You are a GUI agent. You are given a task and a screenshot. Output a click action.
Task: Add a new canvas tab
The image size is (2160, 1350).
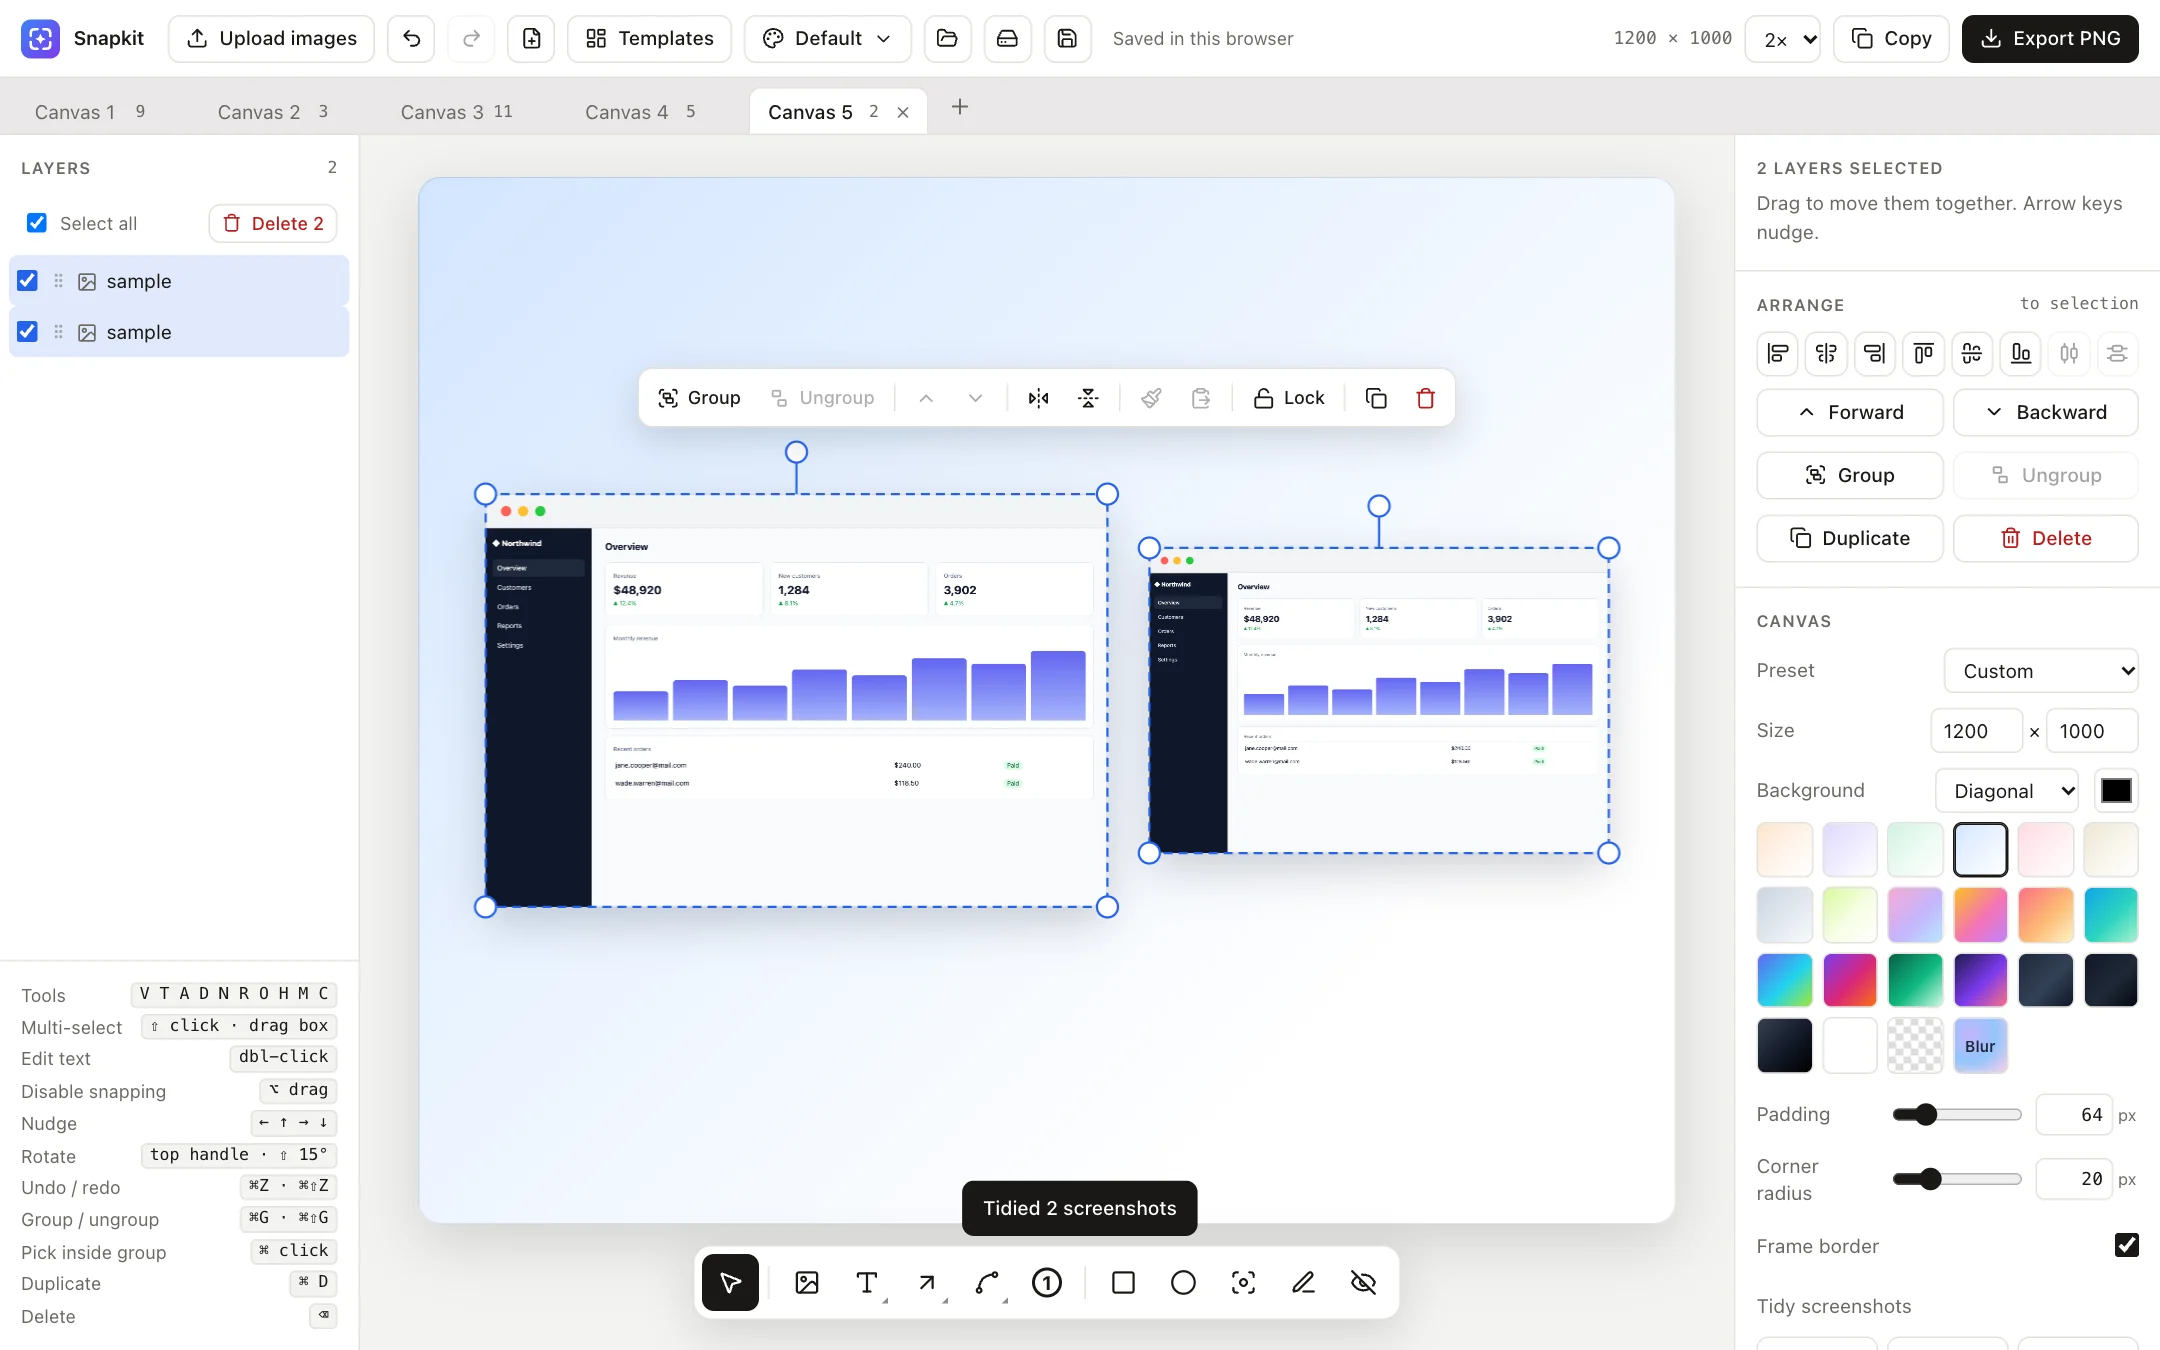click(959, 107)
